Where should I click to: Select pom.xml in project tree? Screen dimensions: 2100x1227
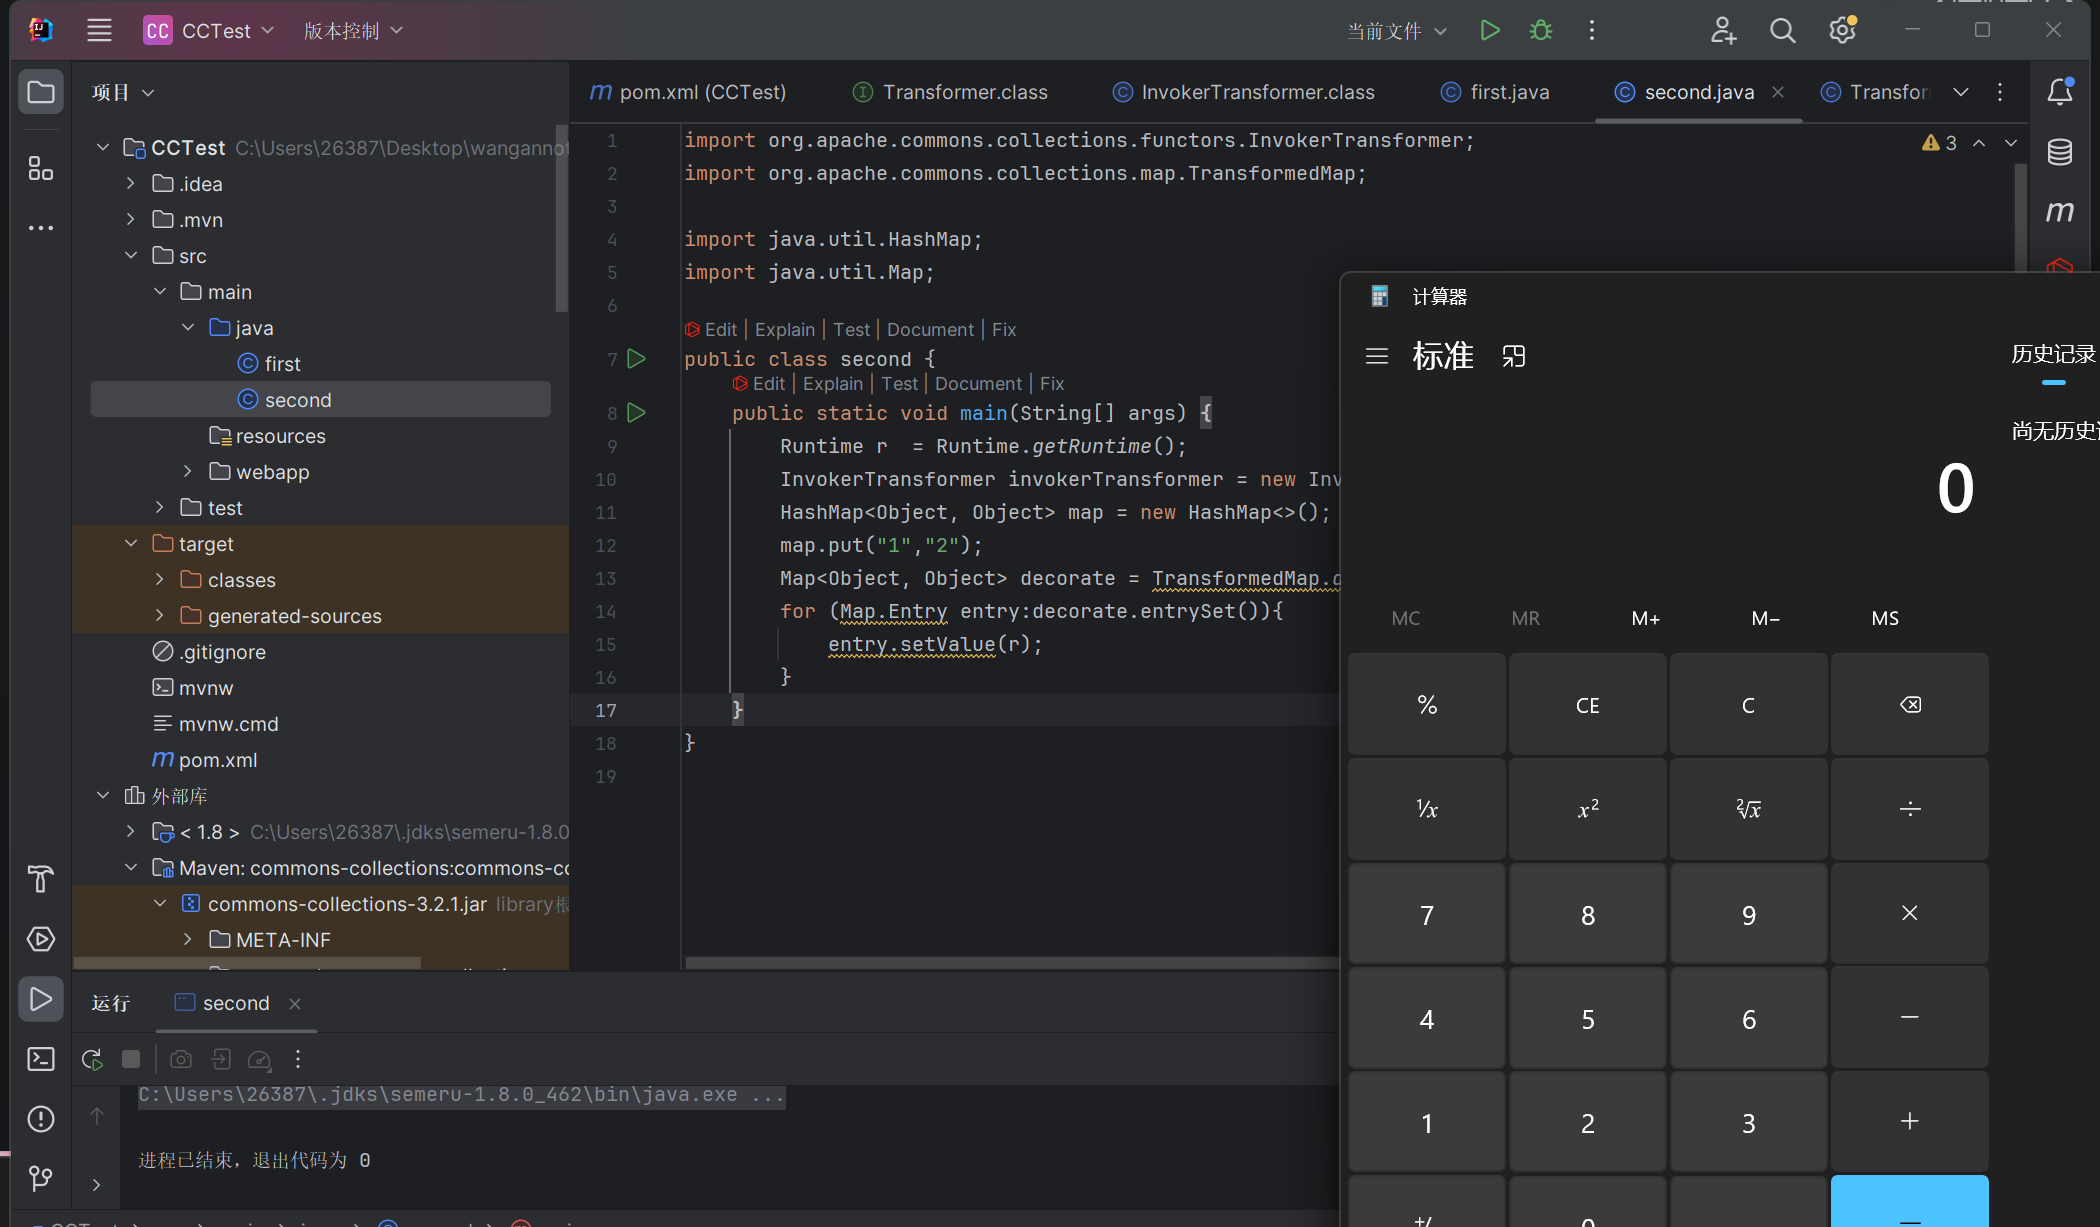(x=205, y=760)
